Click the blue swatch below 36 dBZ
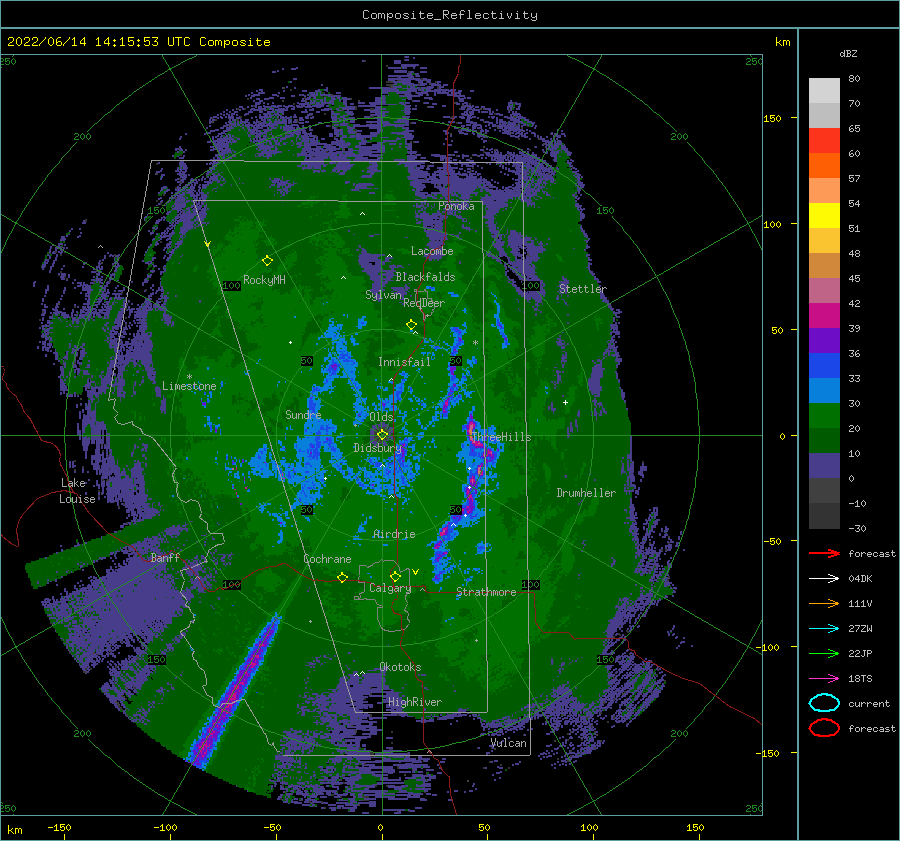This screenshot has width=900, height=841. [824, 366]
